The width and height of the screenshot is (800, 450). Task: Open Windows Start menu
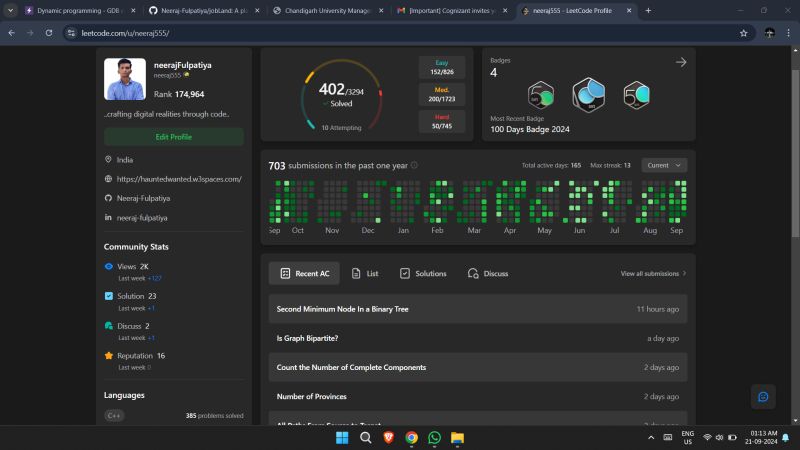pyautogui.click(x=342, y=438)
